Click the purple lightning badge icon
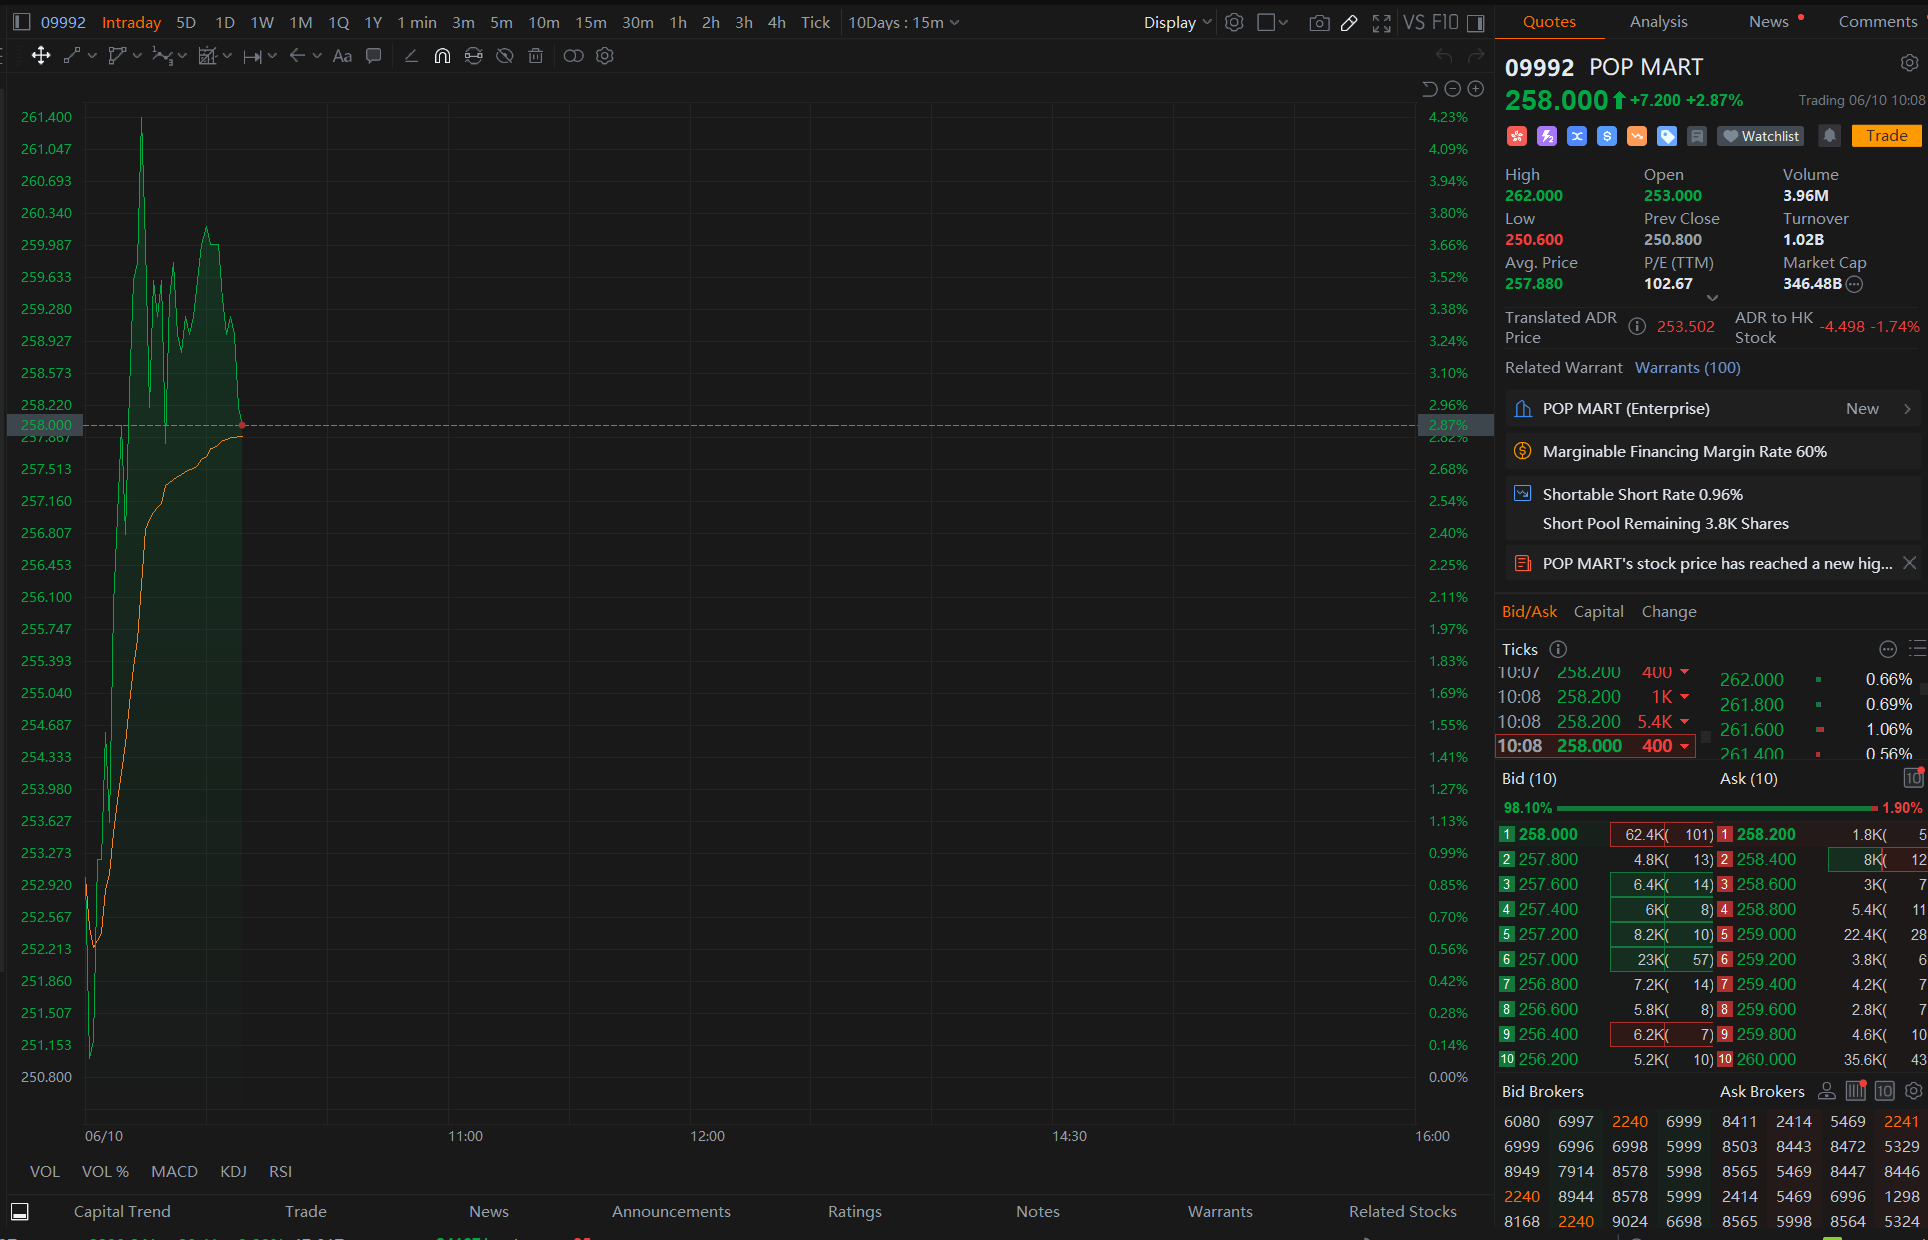This screenshot has width=1928, height=1240. coord(1547,136)
